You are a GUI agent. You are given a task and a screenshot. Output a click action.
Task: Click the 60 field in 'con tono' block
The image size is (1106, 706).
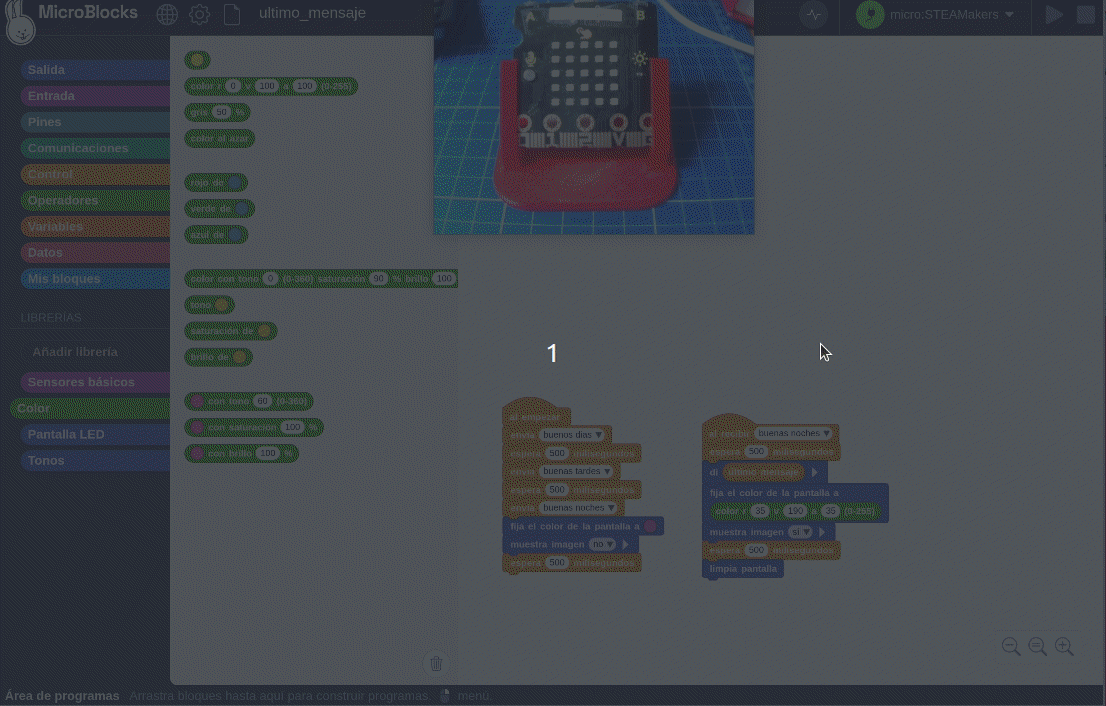(262, 401)
